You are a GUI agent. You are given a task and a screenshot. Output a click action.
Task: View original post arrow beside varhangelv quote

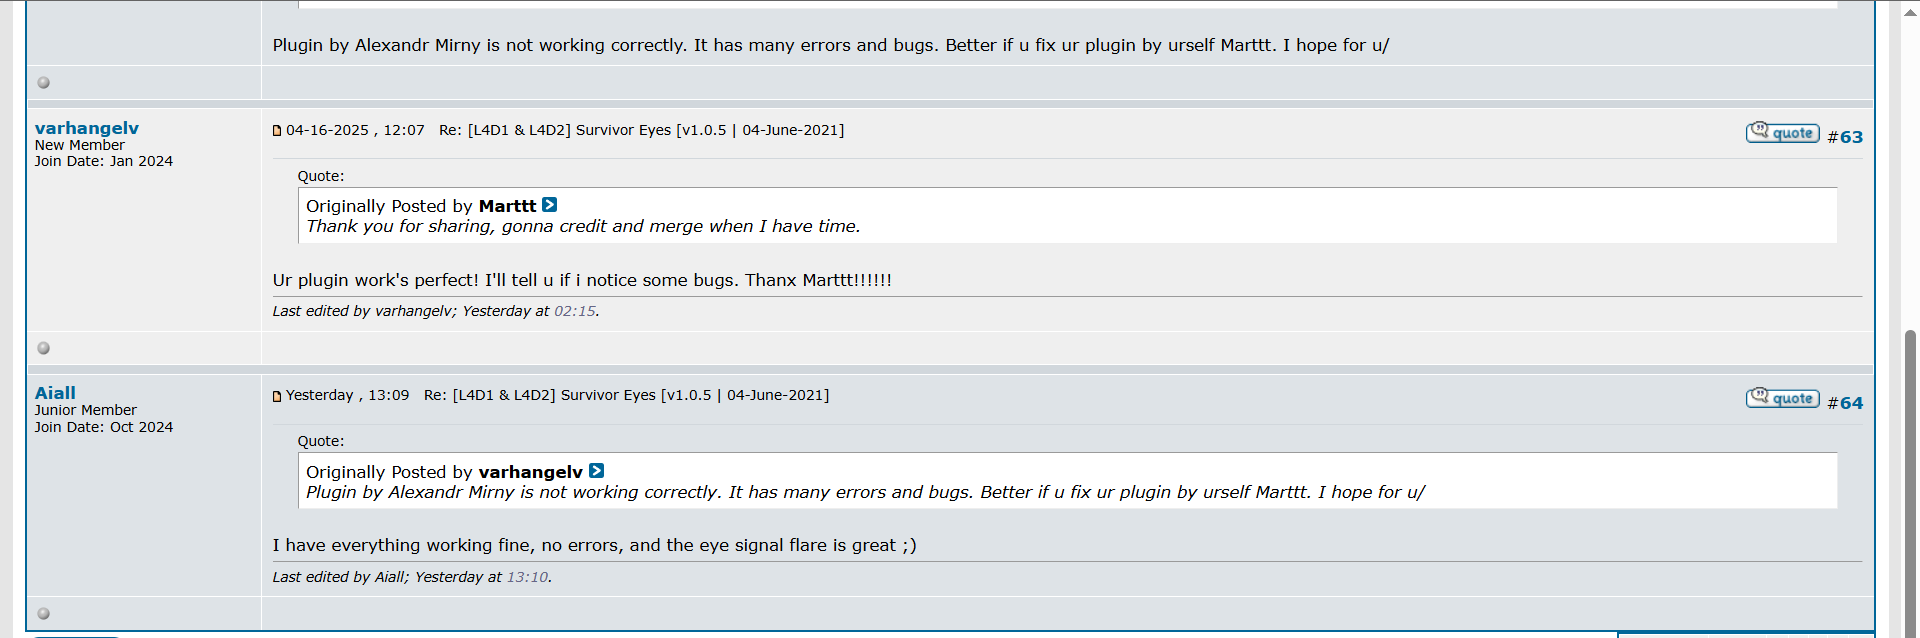(596, 471)
